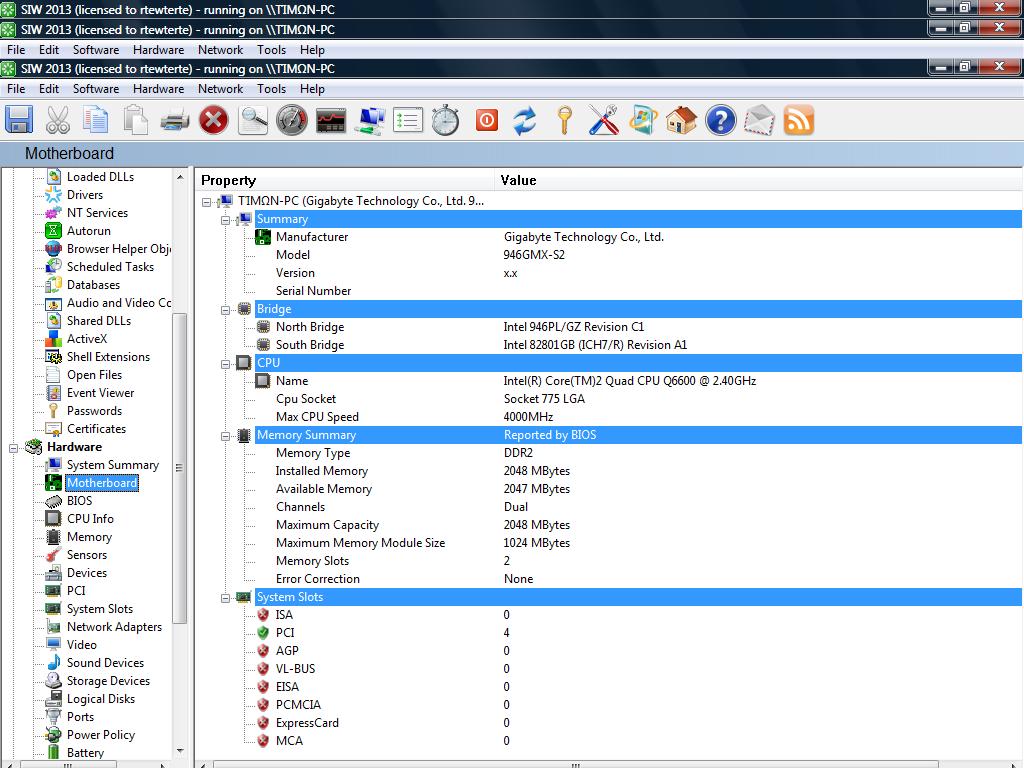This screenshot has height=768, width=1024.
Task: Click the mail envelope toolbar icon
Action: pos(760,120)
